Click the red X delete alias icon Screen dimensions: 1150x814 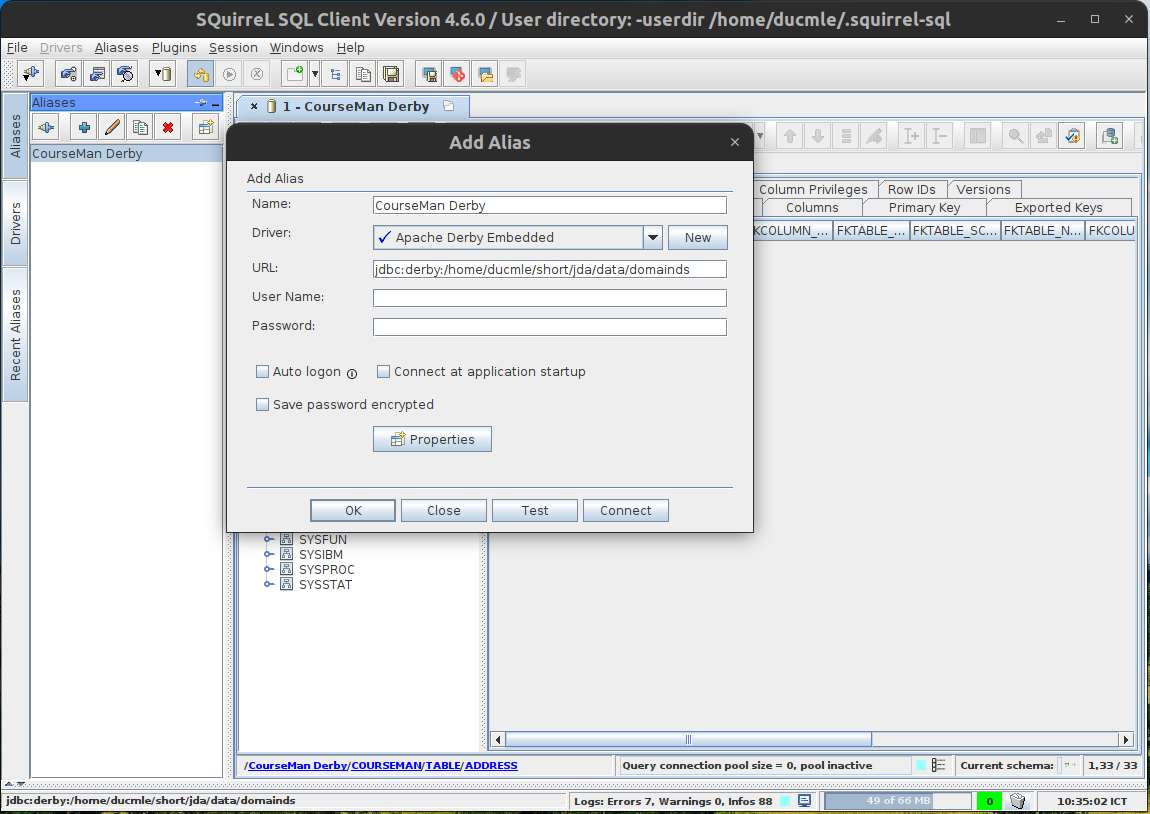pos(168,128)
